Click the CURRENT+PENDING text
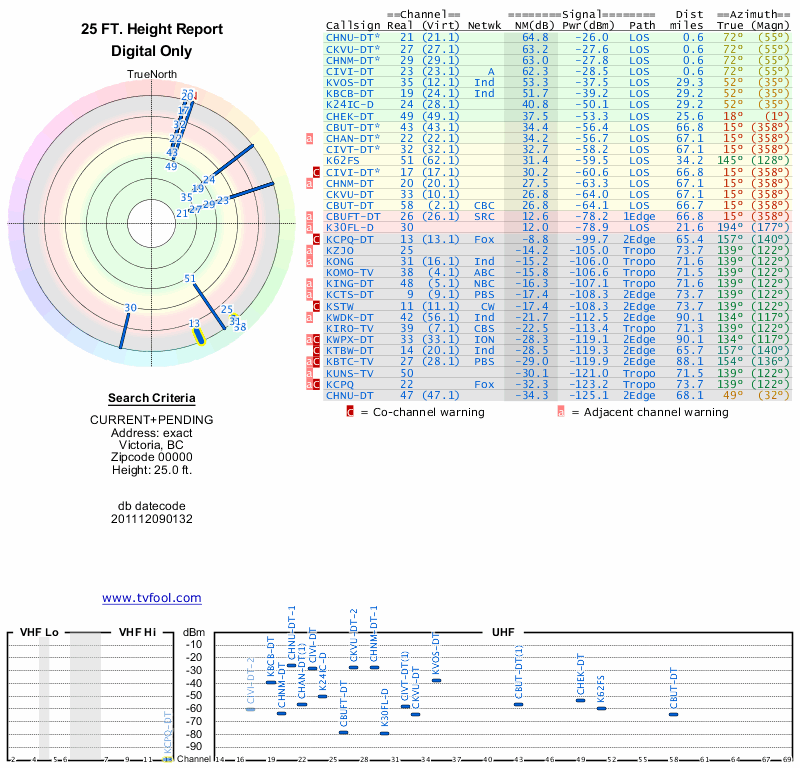The image size is (800, 768). [152, 419]
